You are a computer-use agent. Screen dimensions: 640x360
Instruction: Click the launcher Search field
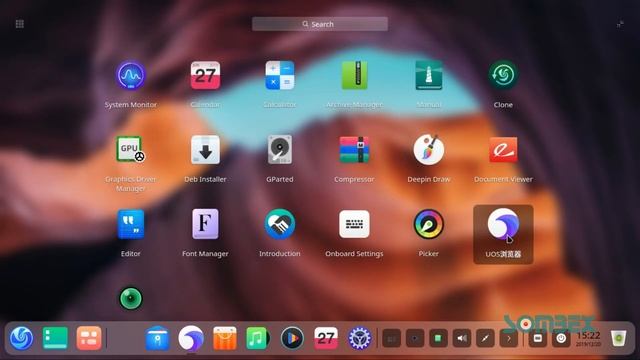[x=320, y=24]
